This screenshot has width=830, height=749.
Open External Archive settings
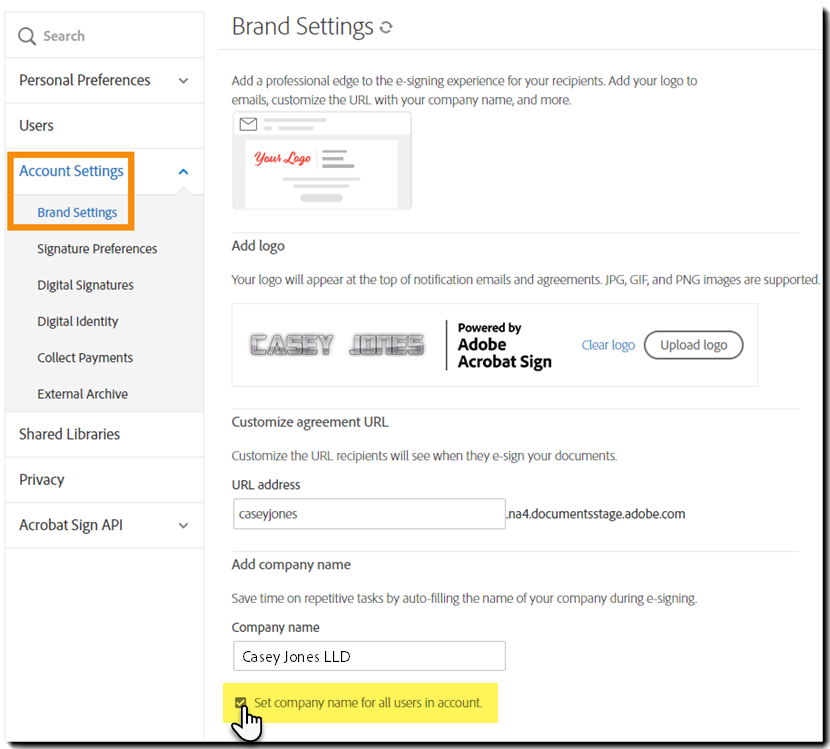point(83,394)
